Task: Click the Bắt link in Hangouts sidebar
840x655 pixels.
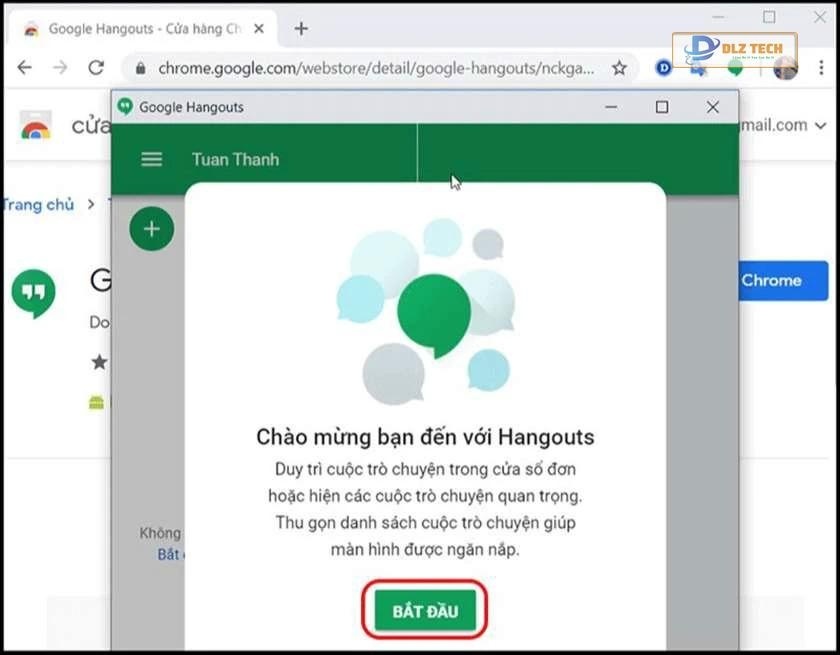Action: point(169,554)
